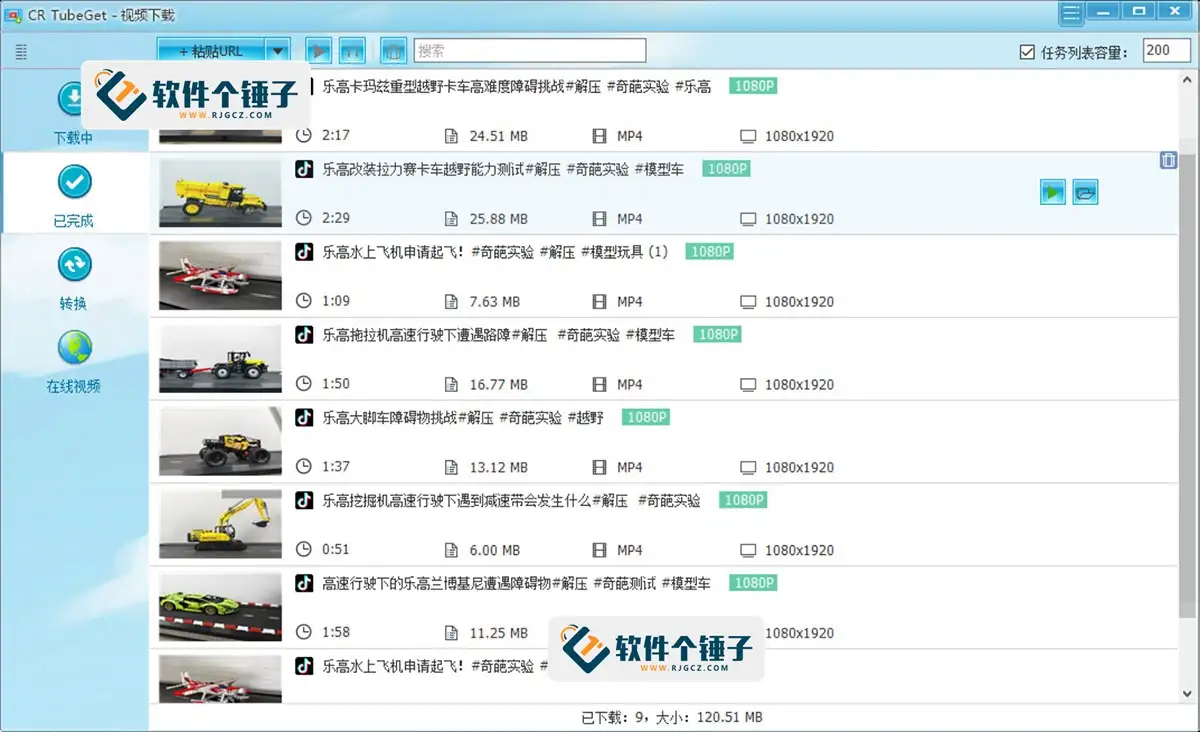This screenshot has width=1200, height=732.
Task: Select the seaplane thumbnail in the 1:09 row
Action: pos(220,276)
